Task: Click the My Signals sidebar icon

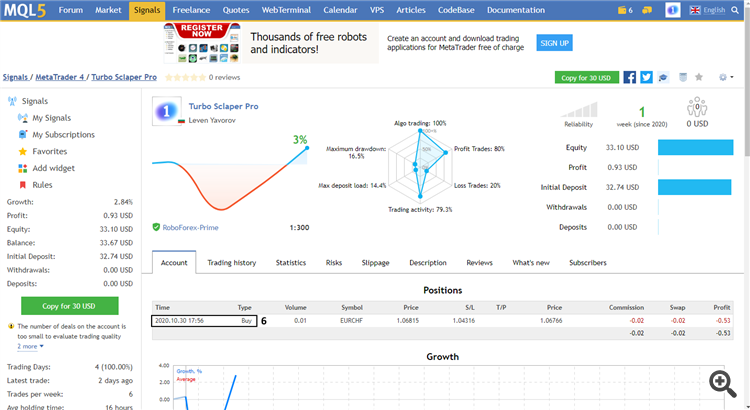Action: (x=22, y=118)
